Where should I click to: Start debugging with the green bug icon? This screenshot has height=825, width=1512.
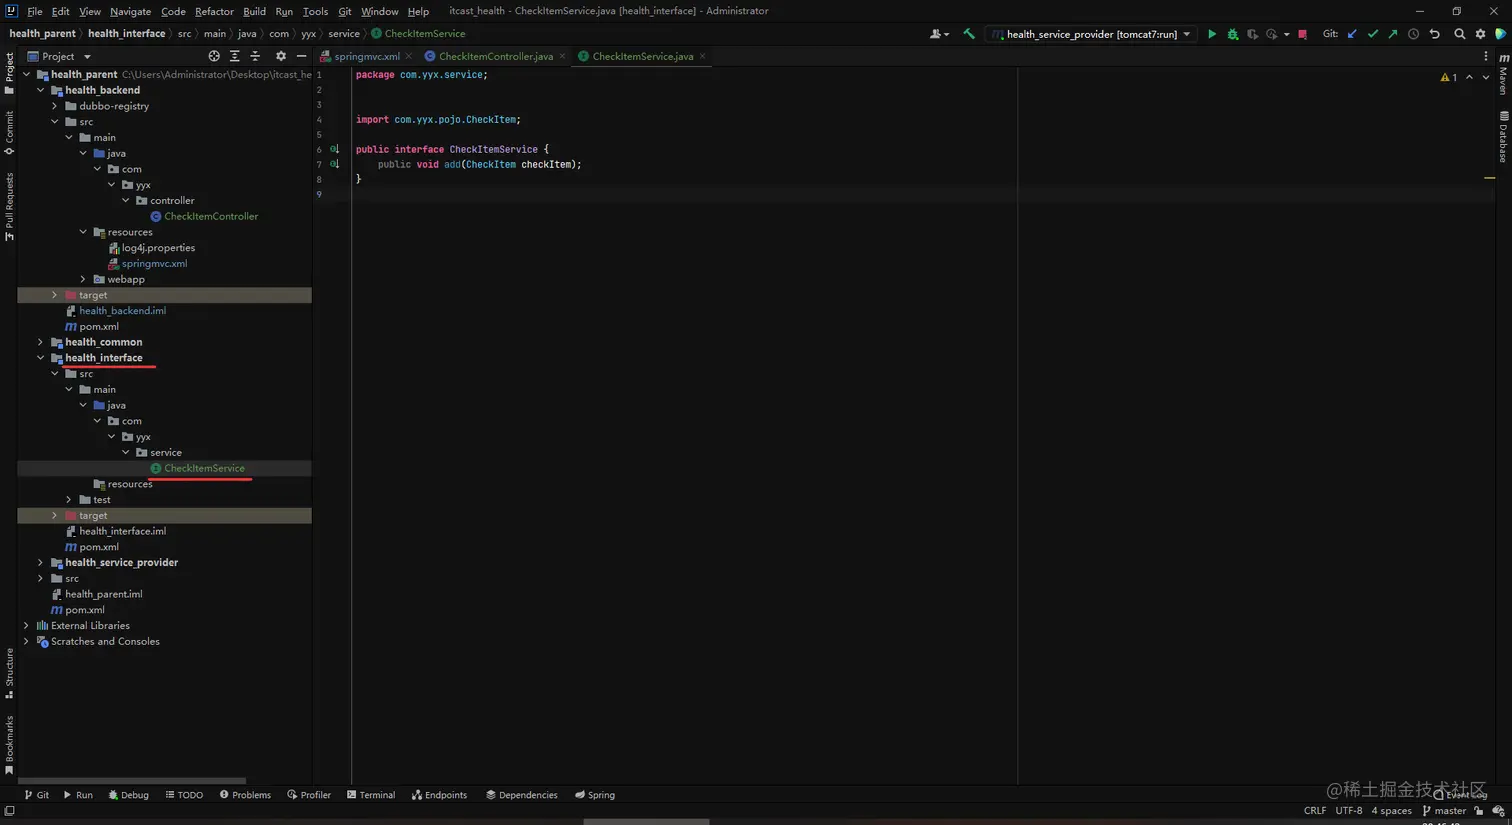[1232, 34]
